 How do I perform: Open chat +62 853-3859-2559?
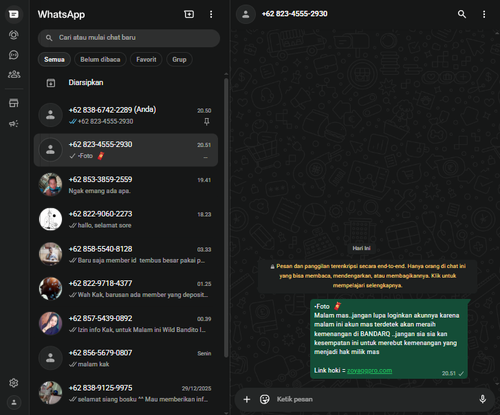coord(126,185)
